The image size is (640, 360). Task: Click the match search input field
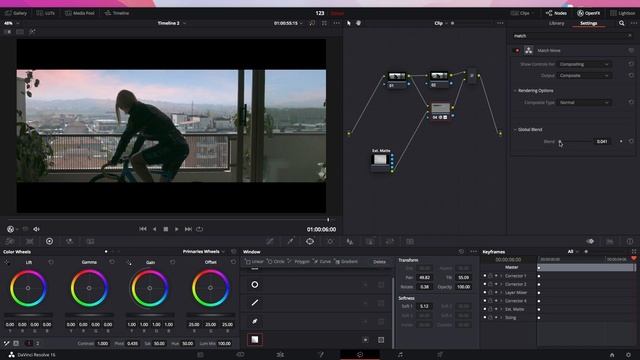(x=569, y=36)
